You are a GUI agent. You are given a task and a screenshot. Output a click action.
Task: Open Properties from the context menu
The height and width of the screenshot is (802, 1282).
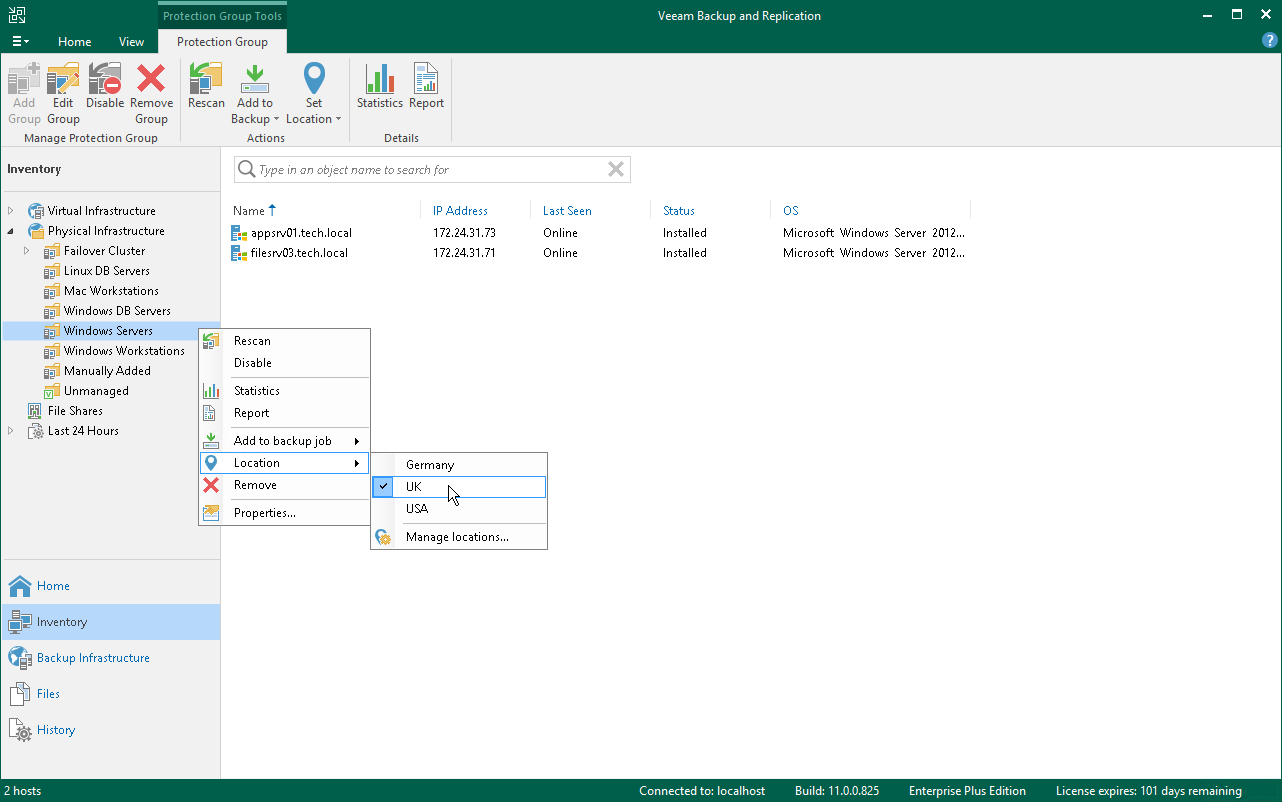tap(285, 513)
